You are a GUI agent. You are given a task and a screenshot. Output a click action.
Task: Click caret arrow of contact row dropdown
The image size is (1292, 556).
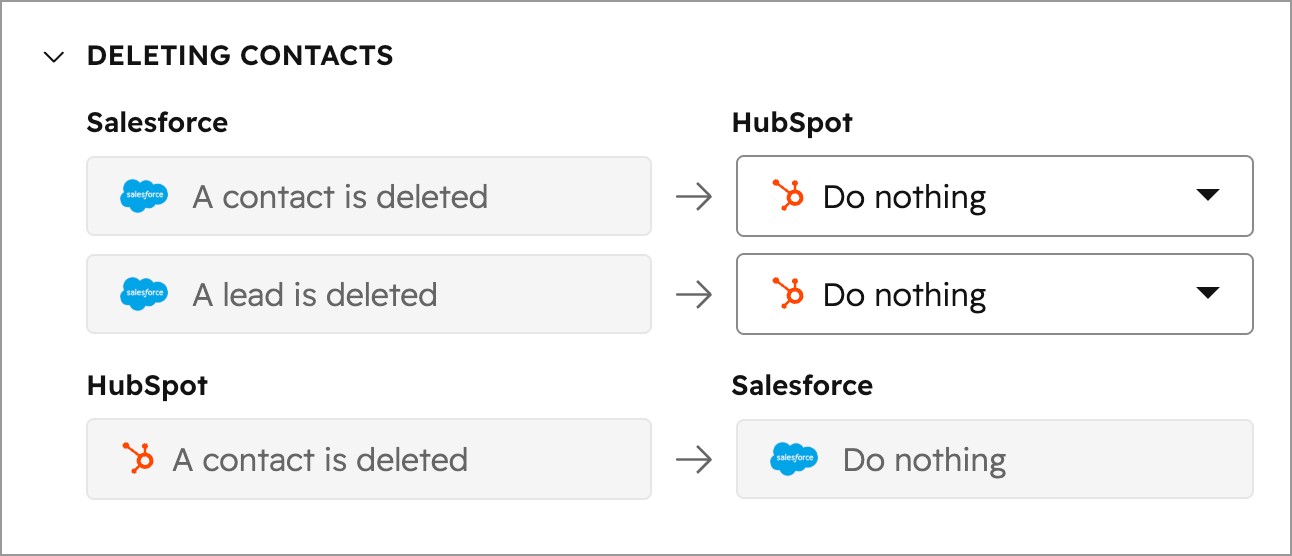click(x=1208, y=195)
